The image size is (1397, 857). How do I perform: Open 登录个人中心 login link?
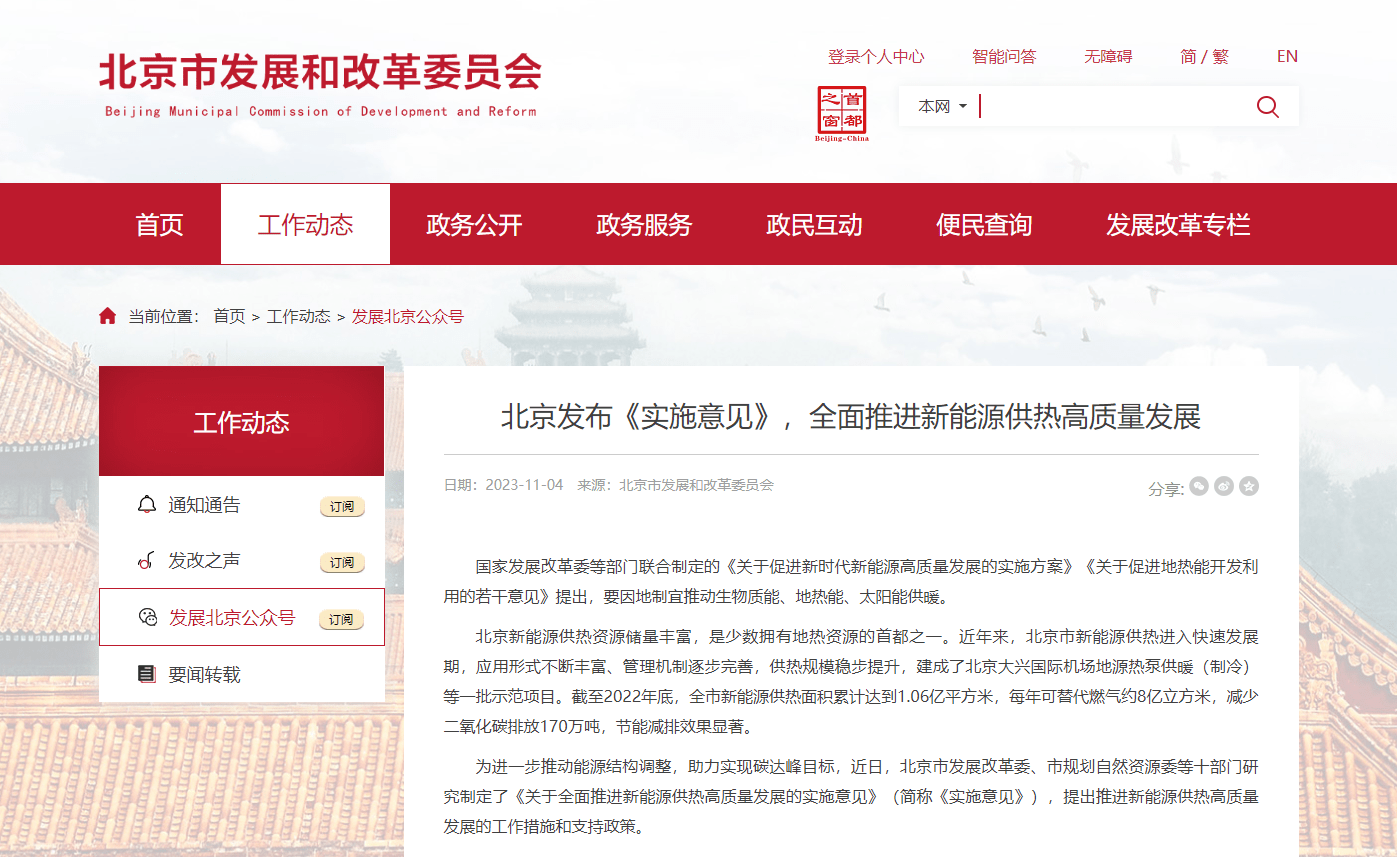[x=876, y=56]
